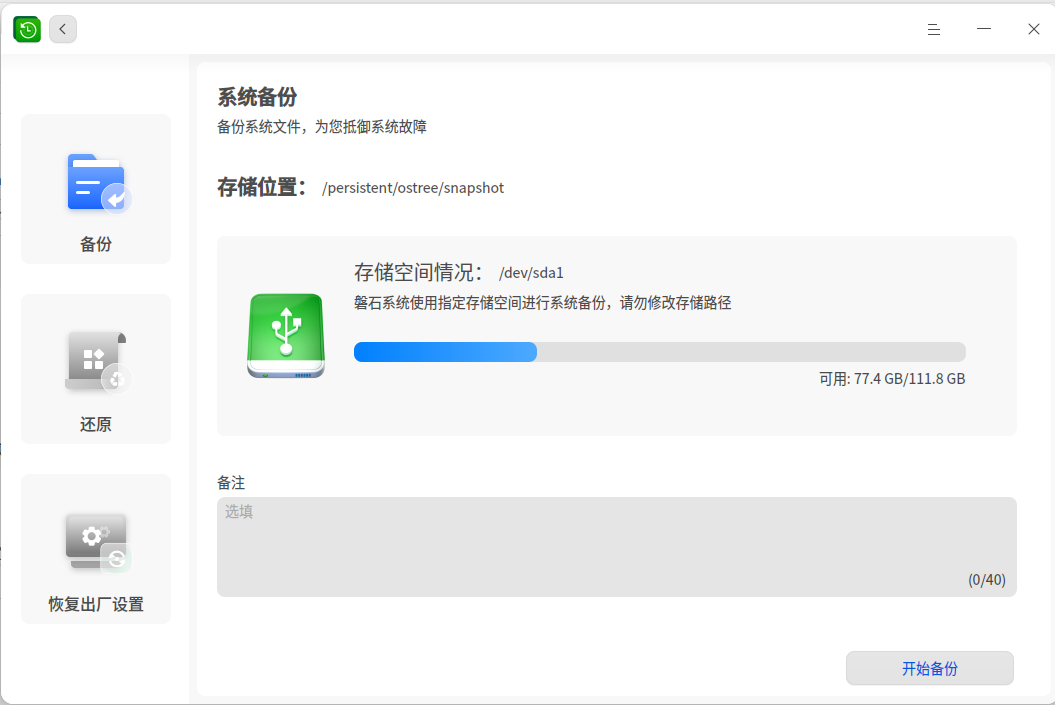Viewport: 1055px width, 705px height.
Task: Switch to the 恢复出厂设置 tab label
Action: pyautogui.click(x=96, y=604)
